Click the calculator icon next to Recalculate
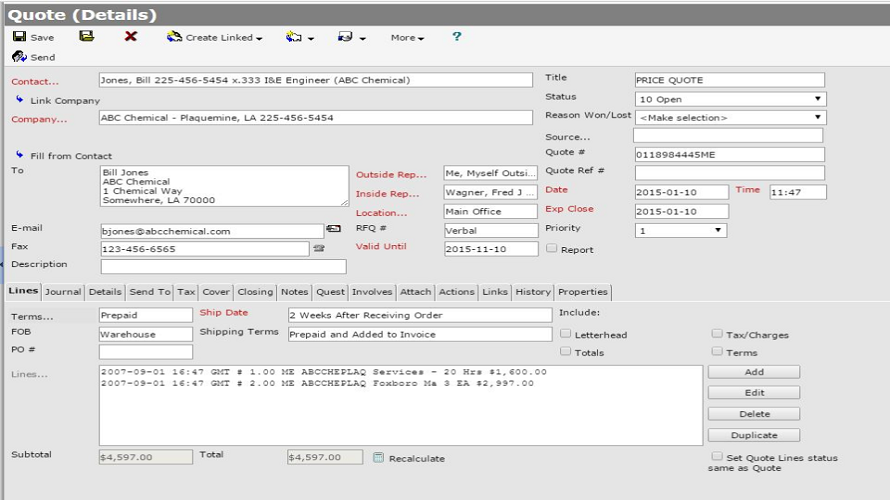This screenshot has height=500, width=890. tap(378, 458)
